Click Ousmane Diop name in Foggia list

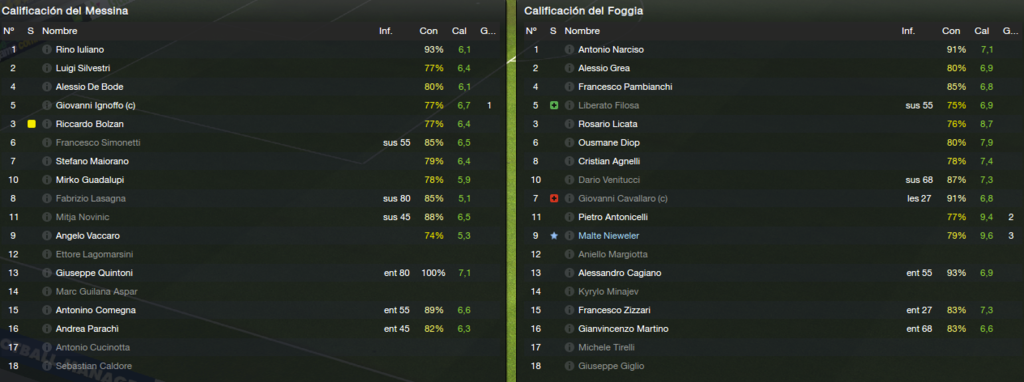609,142
